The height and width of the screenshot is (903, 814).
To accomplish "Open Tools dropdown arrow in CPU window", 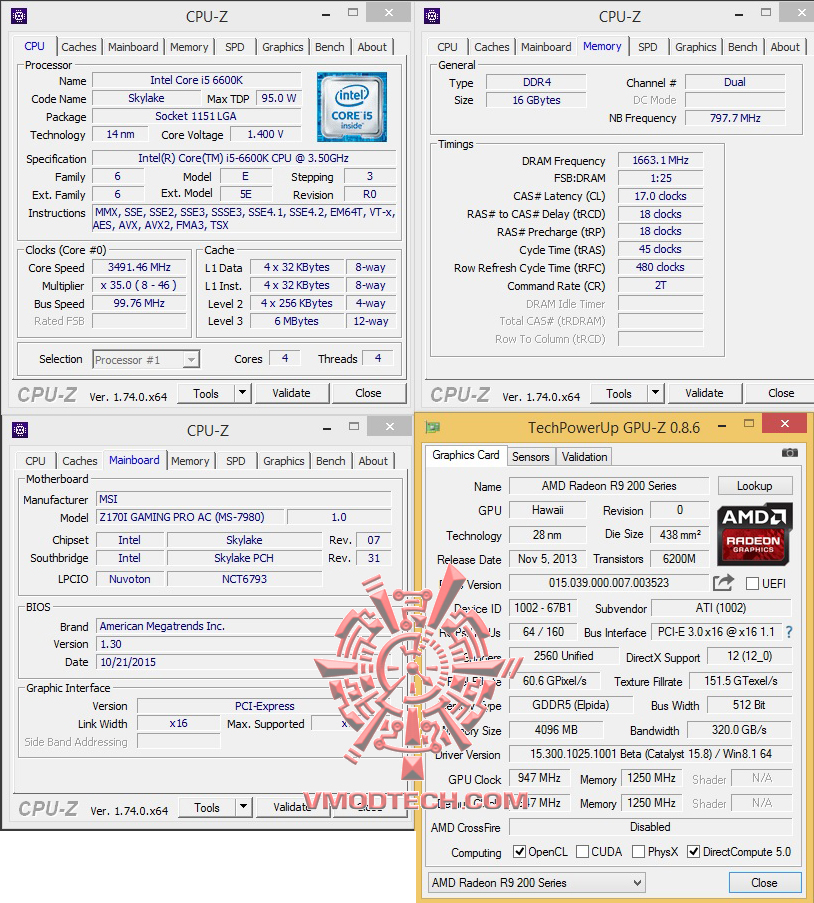I will [243, 393].
